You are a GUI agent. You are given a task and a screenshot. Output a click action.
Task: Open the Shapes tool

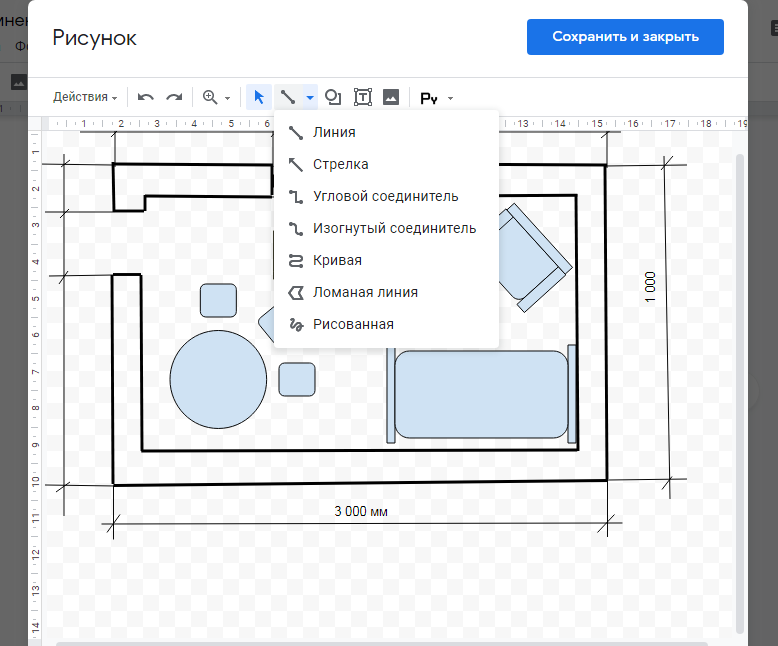tap(333, 97)
